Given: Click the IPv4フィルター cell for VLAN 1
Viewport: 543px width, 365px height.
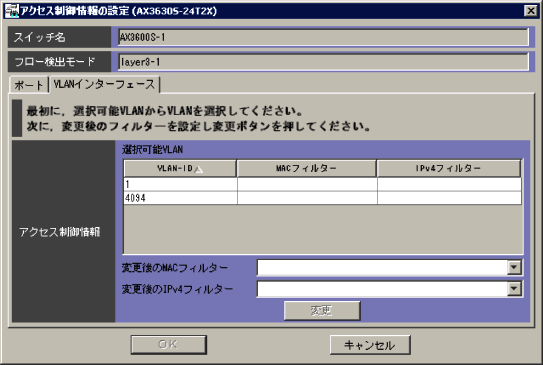Looking at the screenshot, I should [449, 184].
